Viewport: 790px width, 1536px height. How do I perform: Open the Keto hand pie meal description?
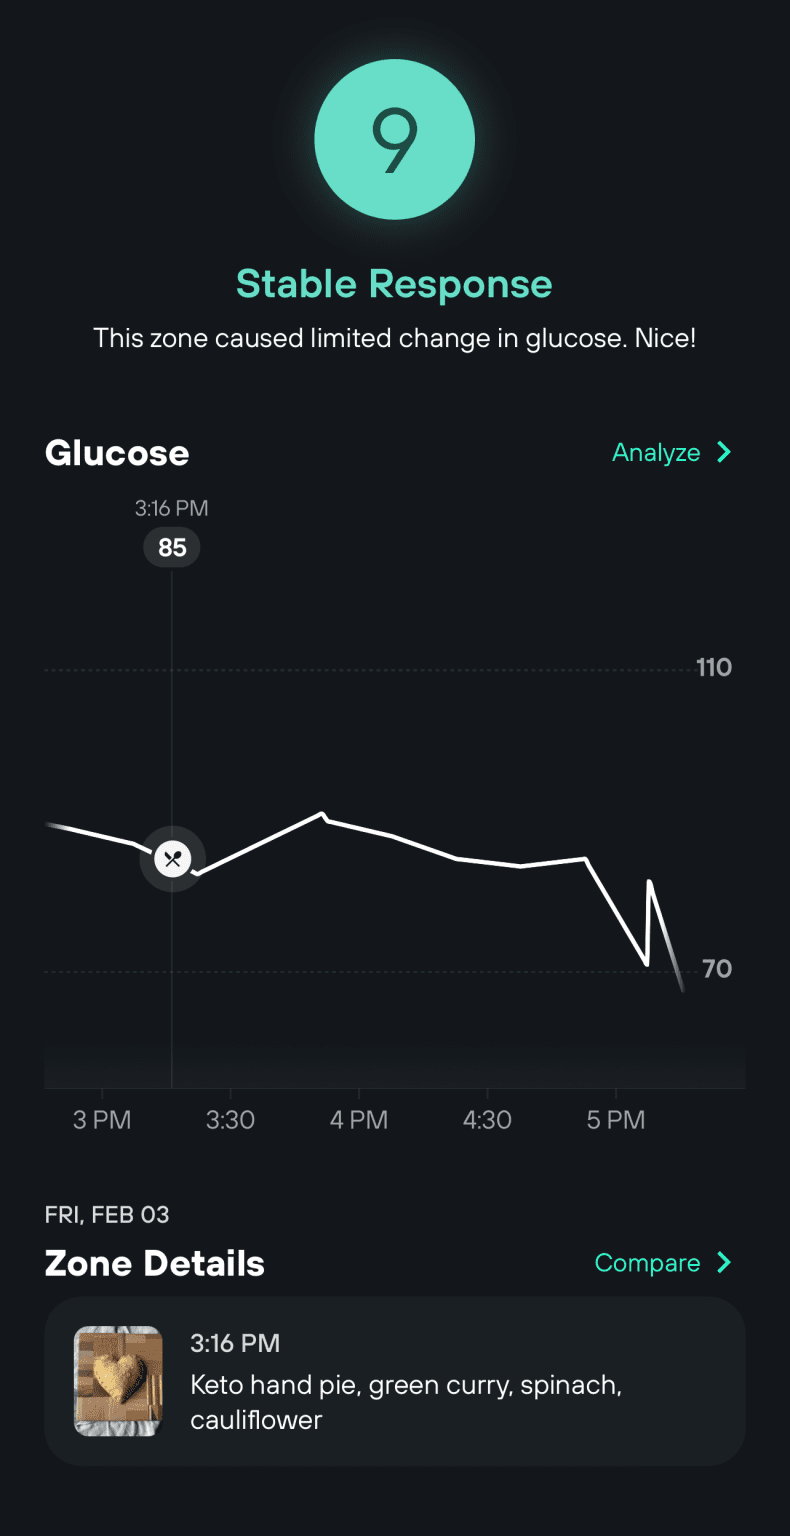pyautogui.click(x=406, y=1402)
